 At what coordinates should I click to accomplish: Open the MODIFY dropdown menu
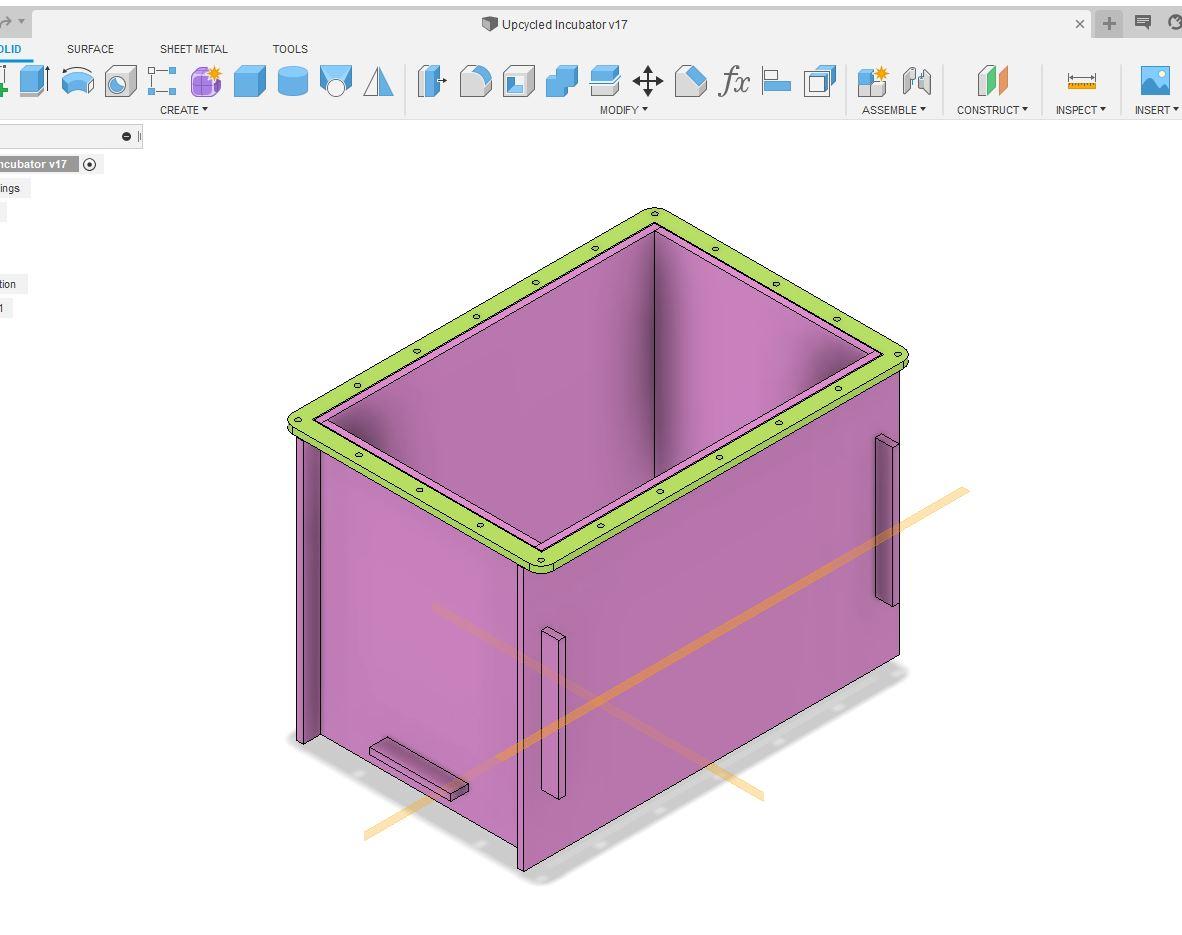(x=623, y=110)
